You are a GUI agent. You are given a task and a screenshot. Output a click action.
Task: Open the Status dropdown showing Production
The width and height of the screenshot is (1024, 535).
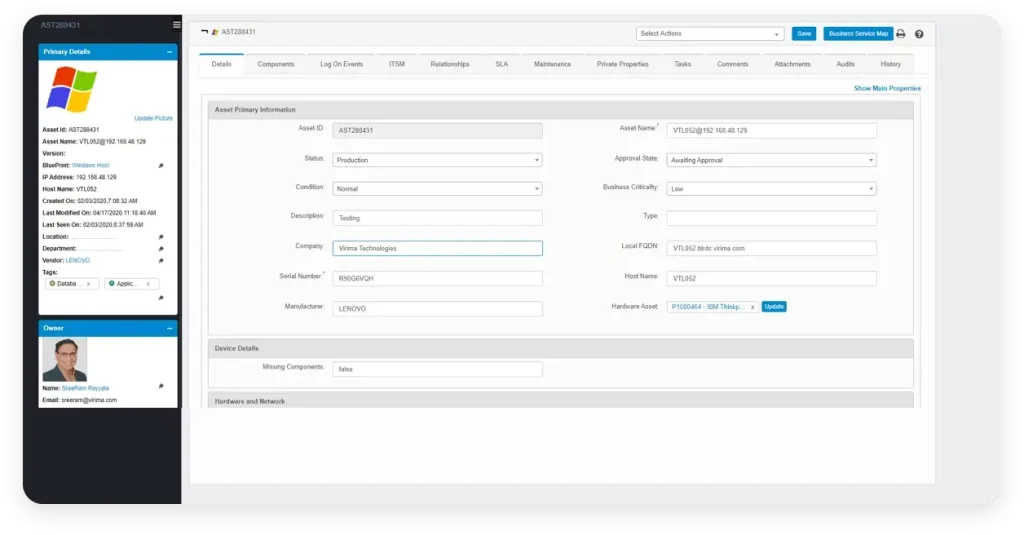[437, 160]
